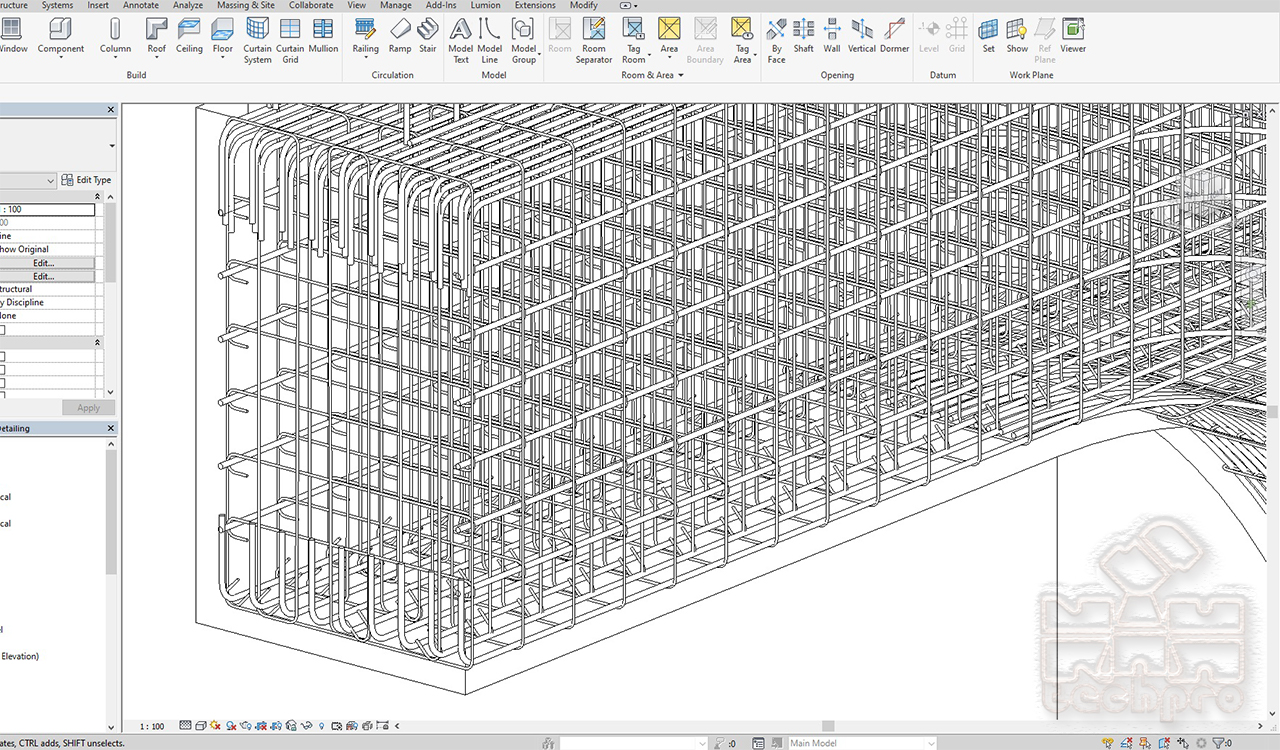Select the Stair tool
Viewport: 1280px width, 750px height.
tap(428, 35)
